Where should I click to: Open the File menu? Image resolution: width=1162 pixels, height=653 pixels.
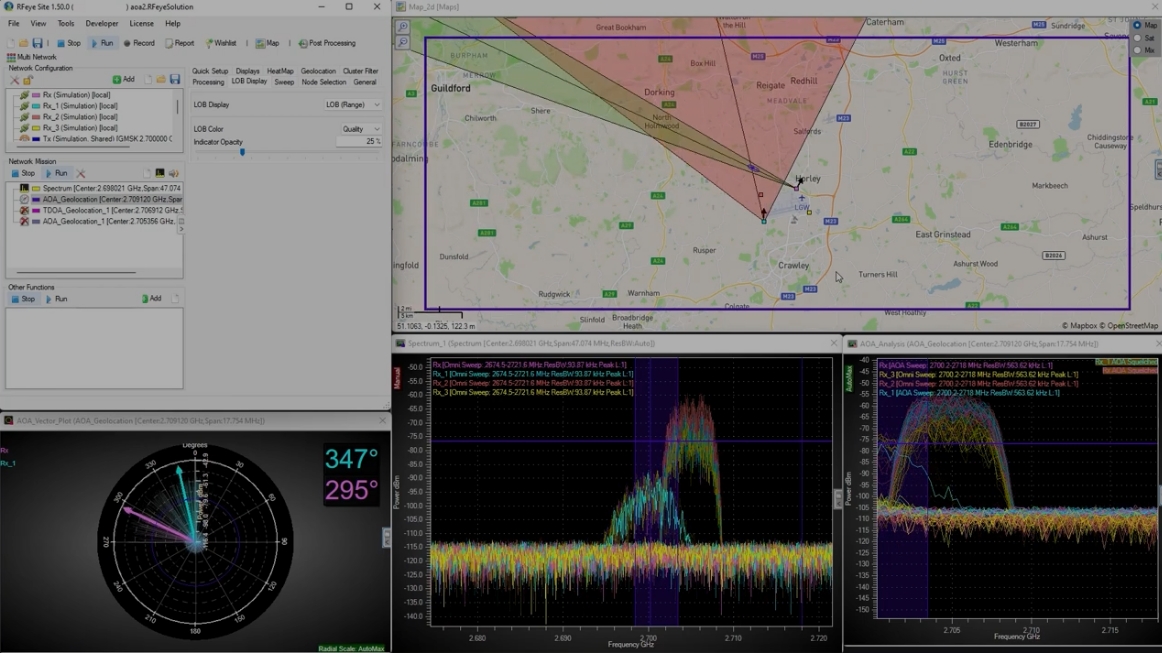(14, 24)
